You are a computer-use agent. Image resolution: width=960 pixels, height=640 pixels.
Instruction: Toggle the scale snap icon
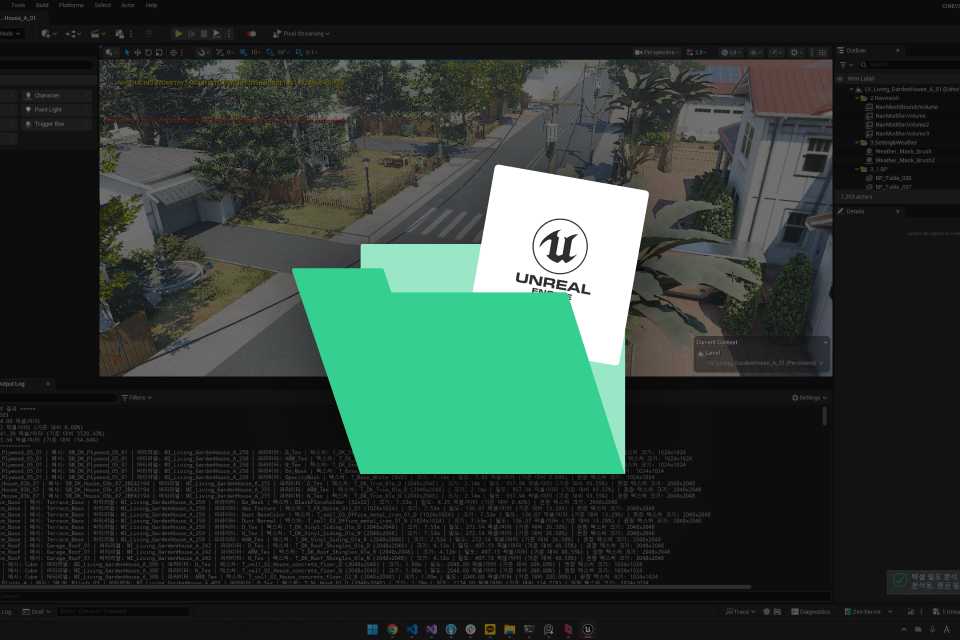299,52
